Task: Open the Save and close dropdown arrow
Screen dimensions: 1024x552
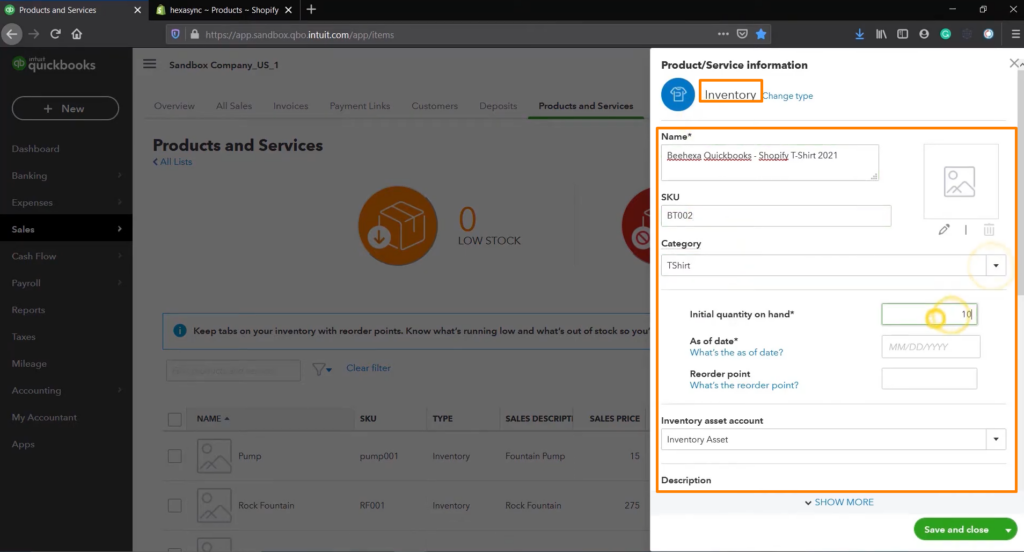Action: click(x=1008, y=530)
